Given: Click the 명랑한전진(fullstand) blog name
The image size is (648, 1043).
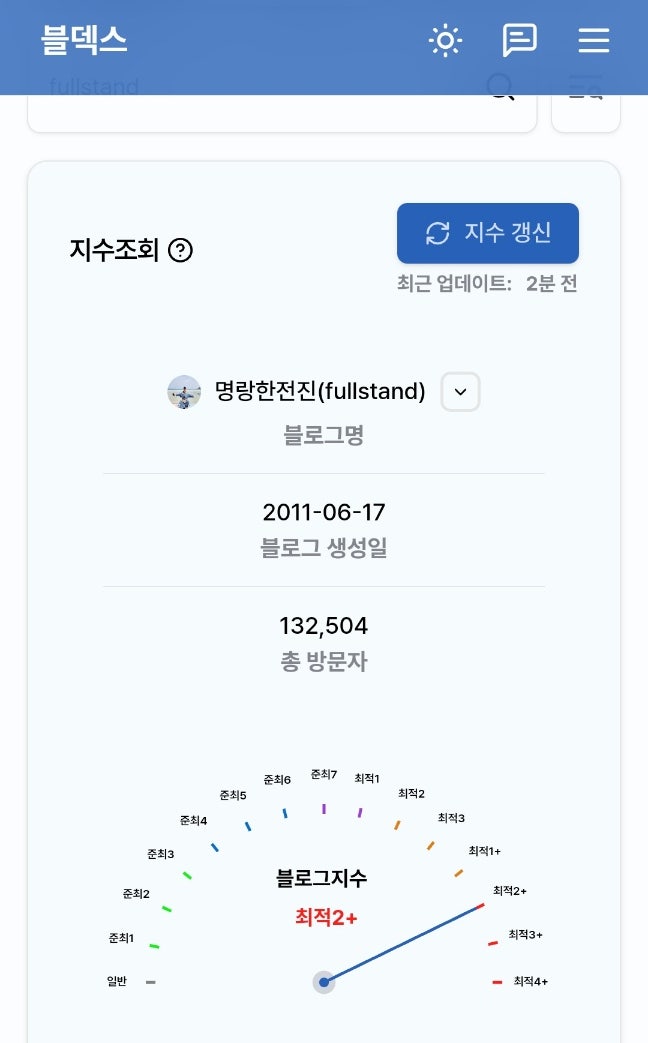Looking at the screenshot, I should 320,392.
